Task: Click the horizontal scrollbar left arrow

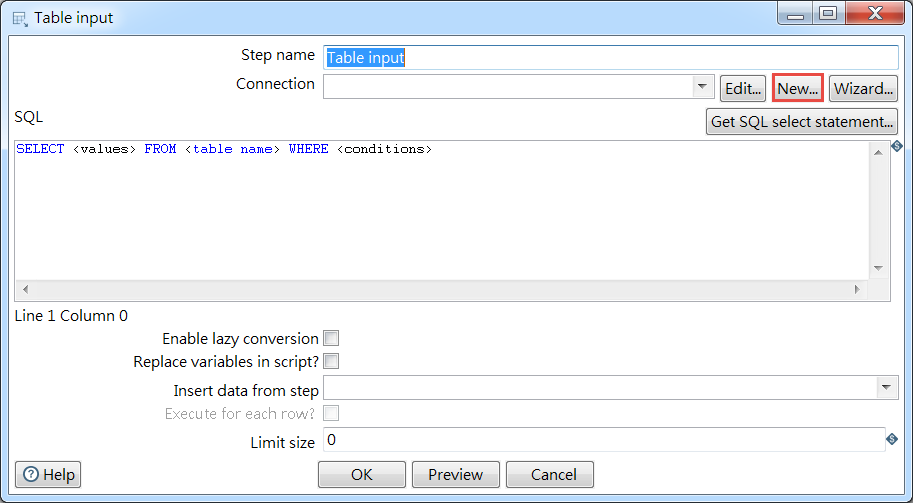Action: pyautogui.click(x=25, y=289)
